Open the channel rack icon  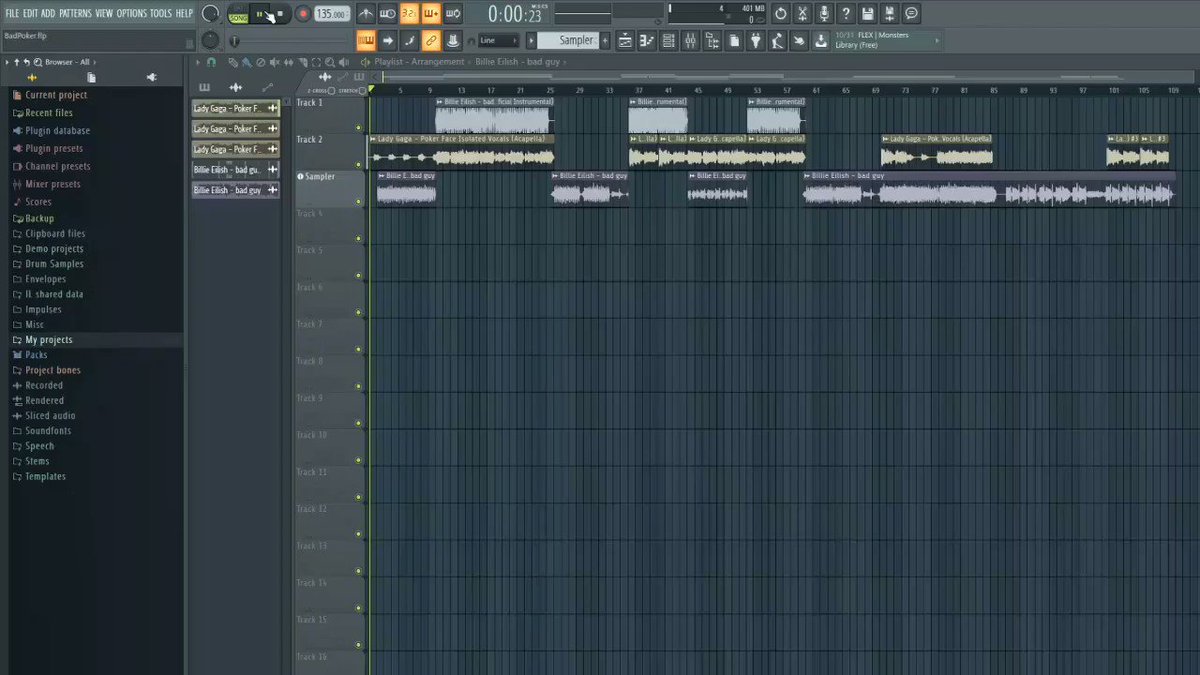[669, 41]
